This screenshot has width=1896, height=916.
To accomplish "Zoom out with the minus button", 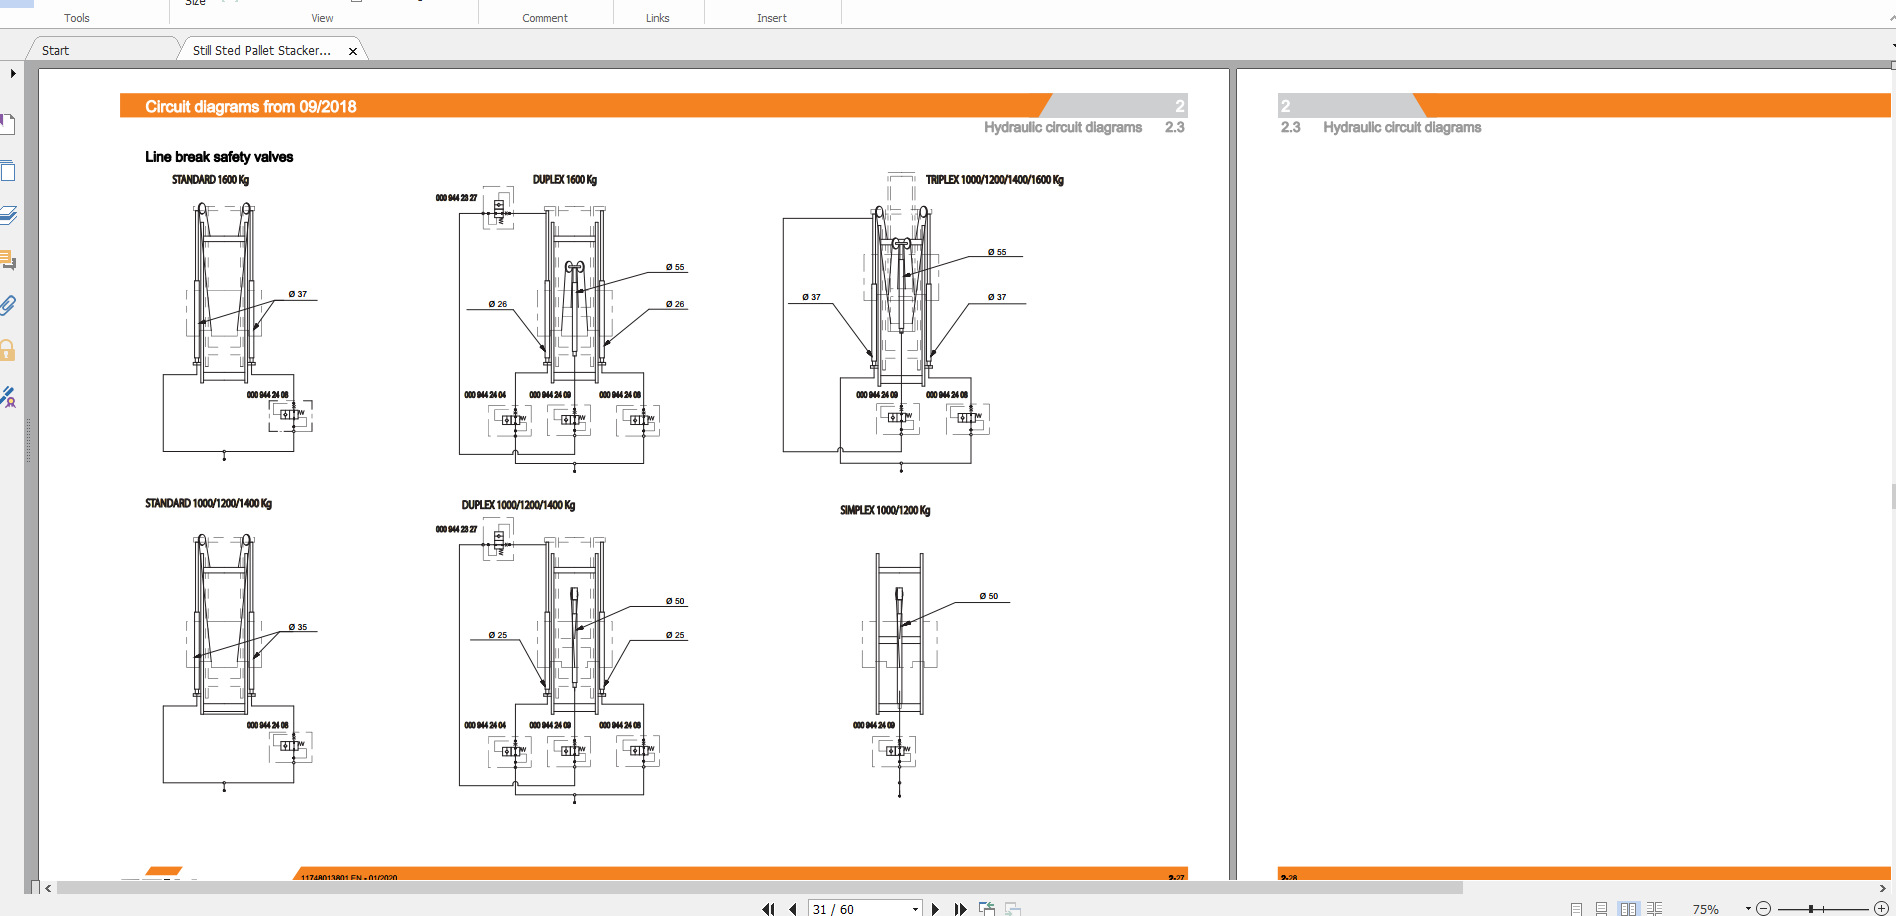I will [x=1764, y=909].
